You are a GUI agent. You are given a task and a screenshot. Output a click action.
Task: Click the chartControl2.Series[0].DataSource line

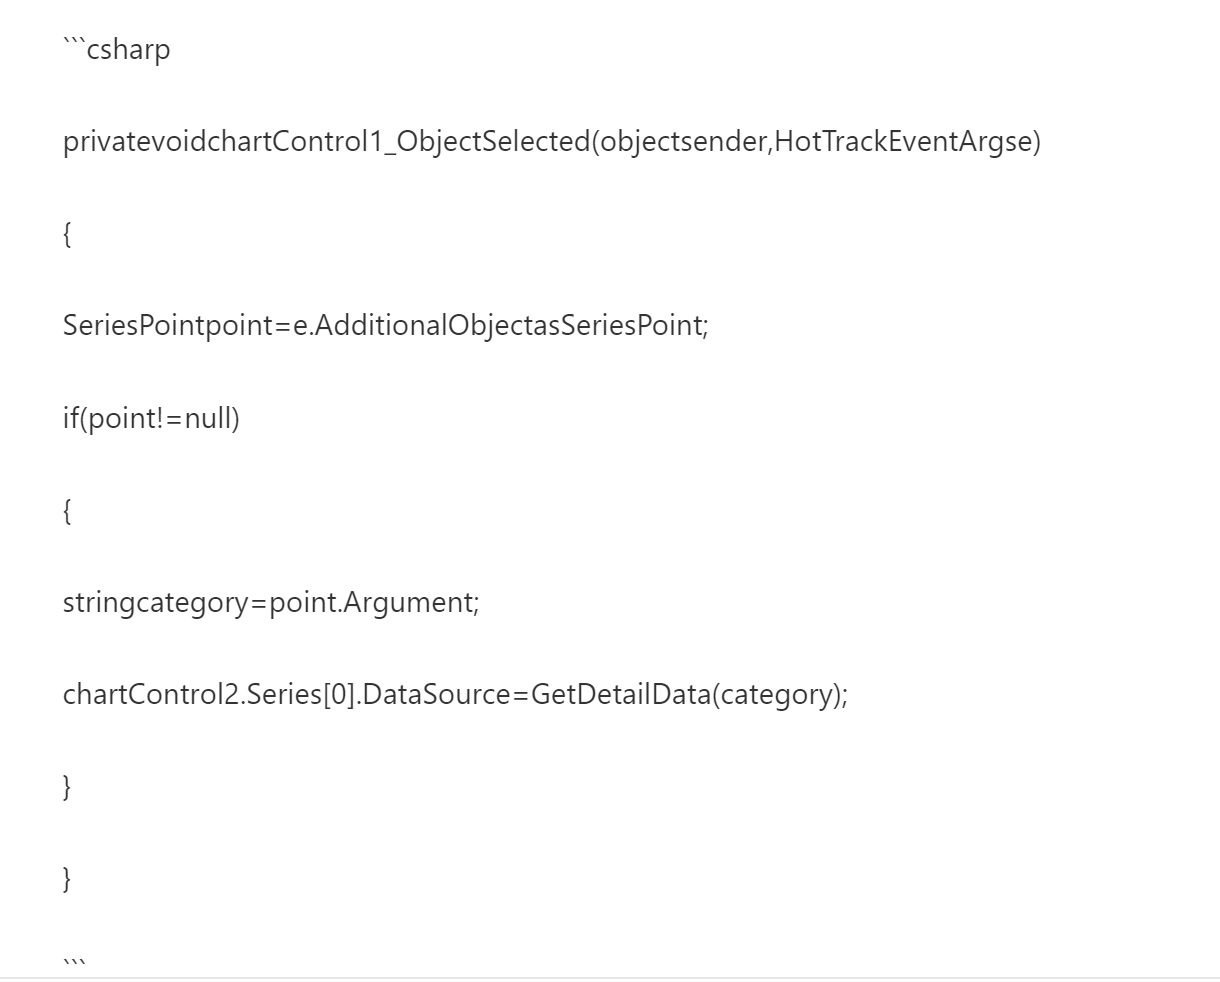coord(455,694)
